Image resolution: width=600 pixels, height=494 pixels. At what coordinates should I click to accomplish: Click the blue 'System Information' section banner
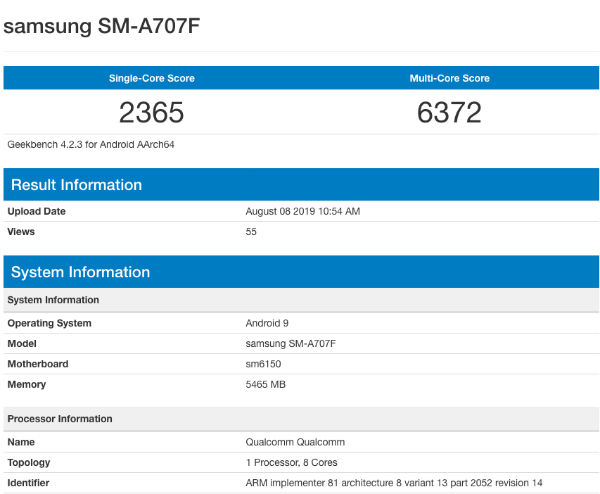click(x=301, y=272)
